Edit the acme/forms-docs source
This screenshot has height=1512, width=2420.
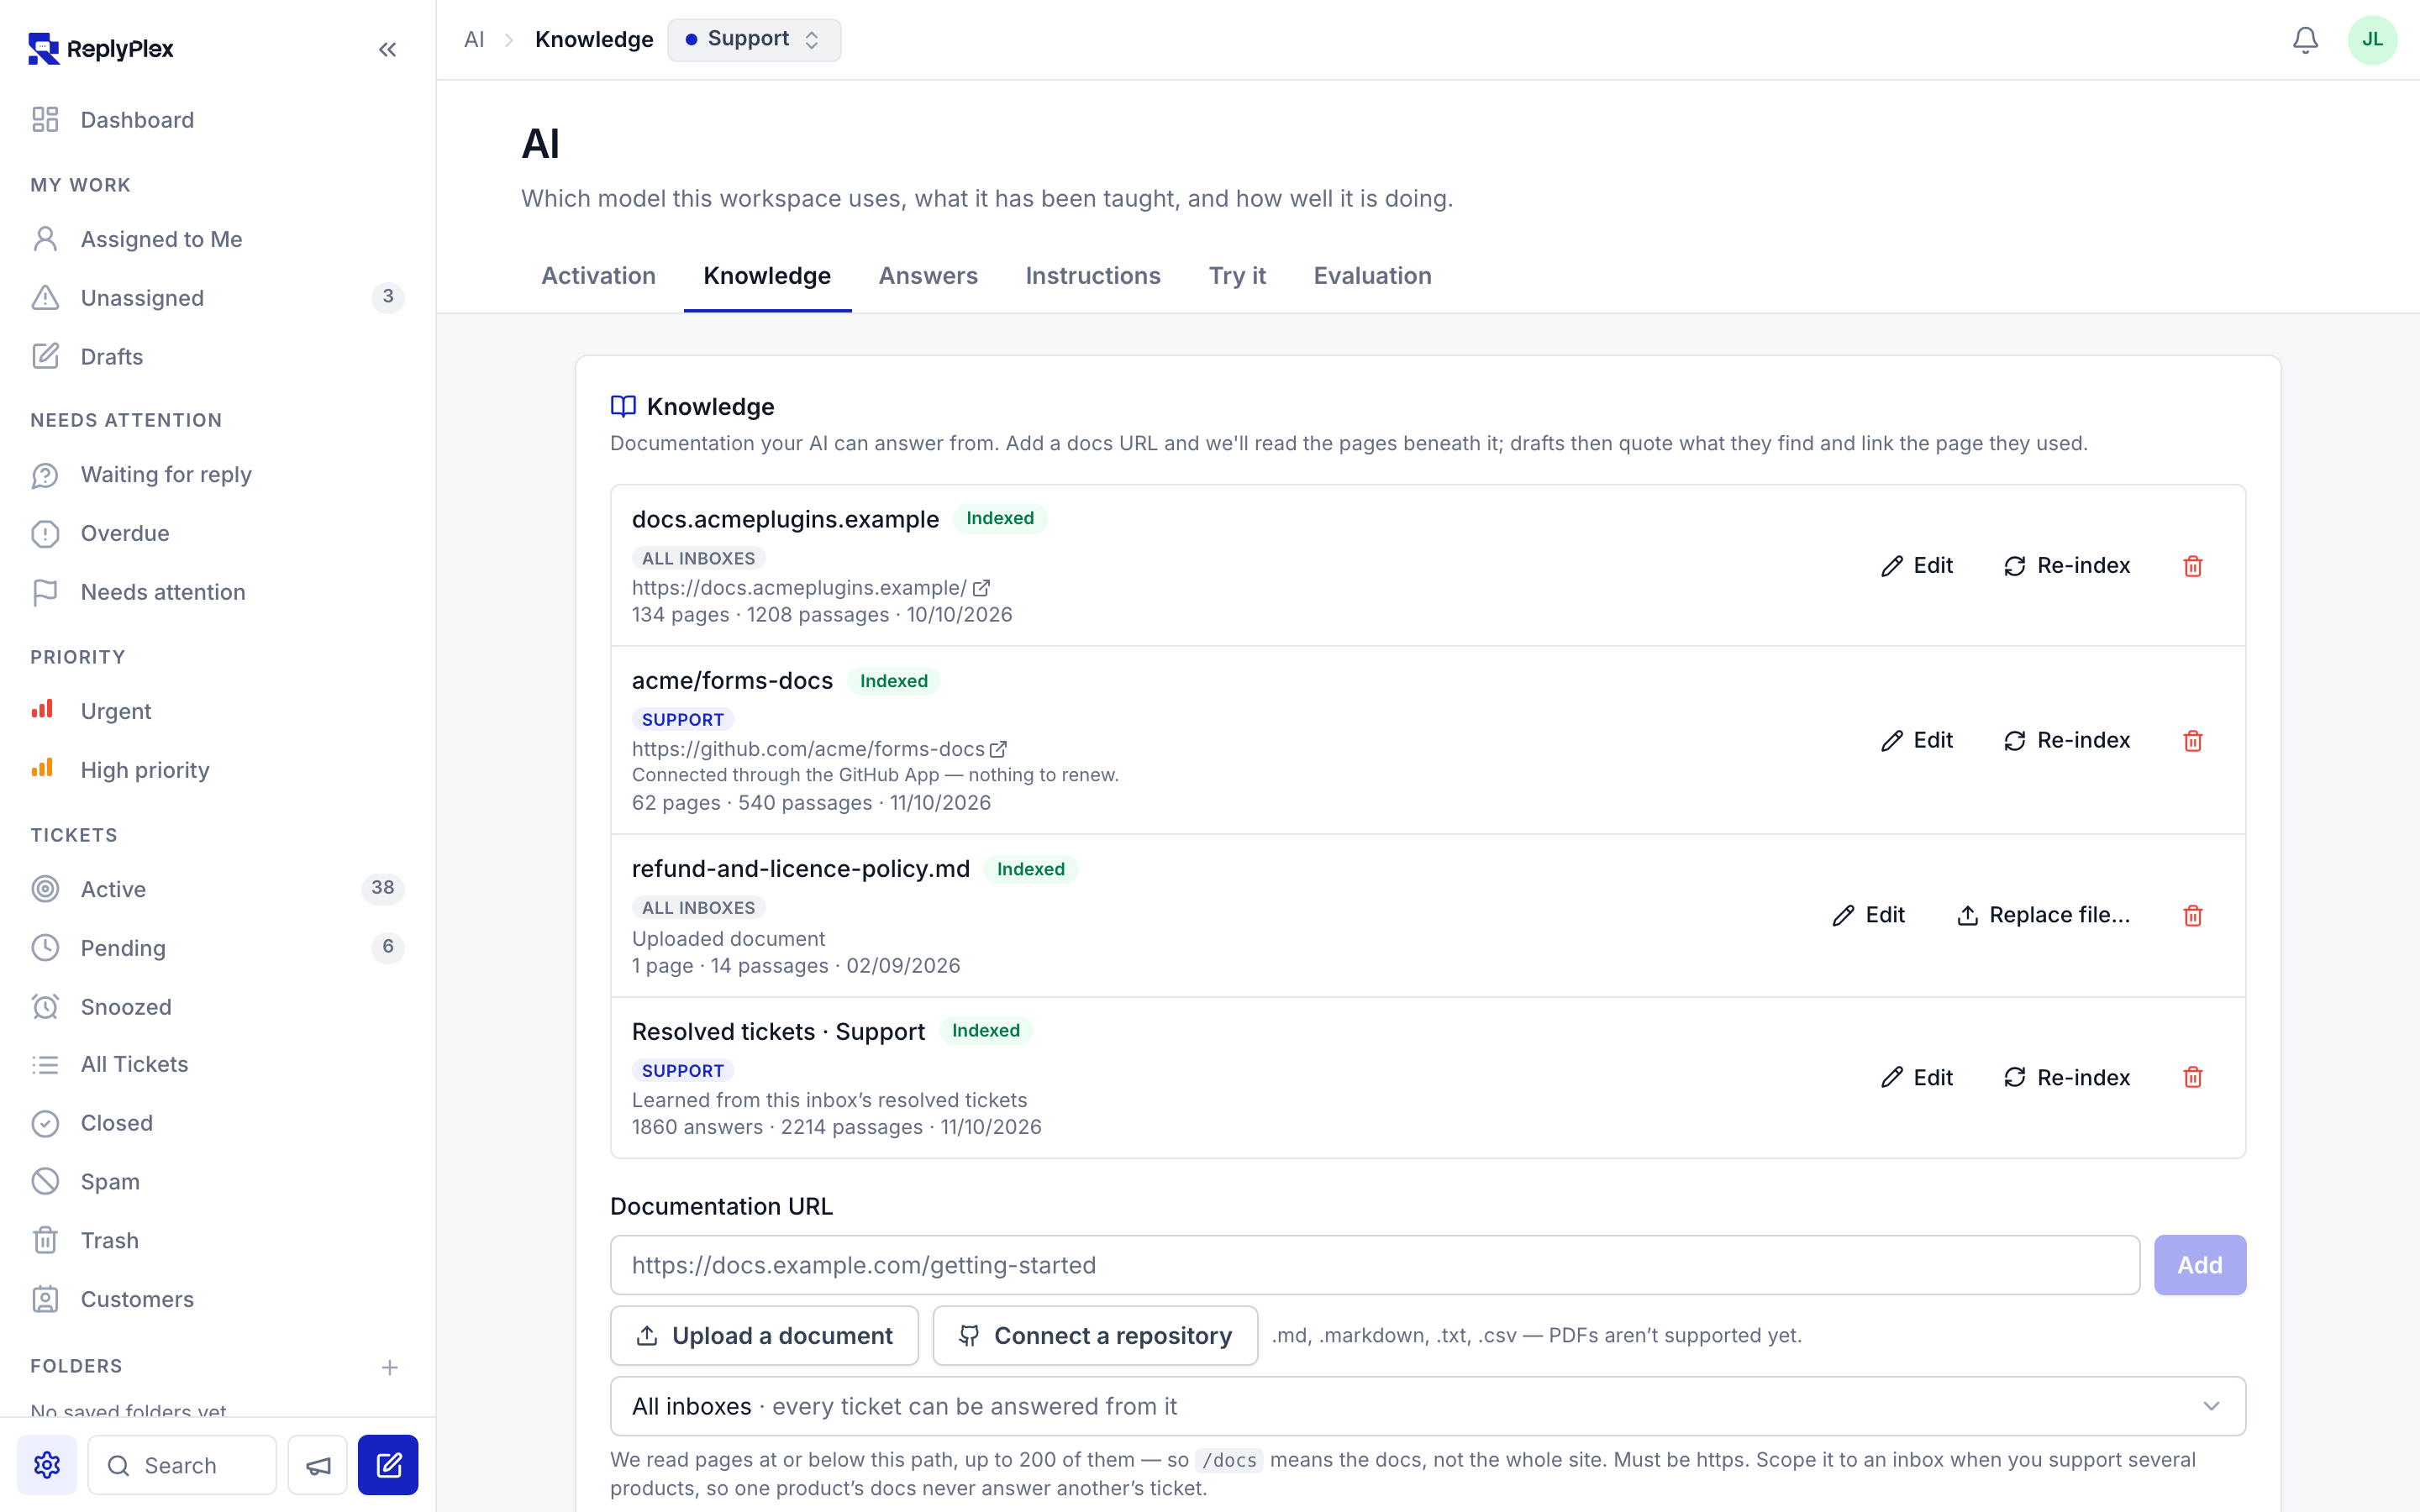[x=1916, y=741]
